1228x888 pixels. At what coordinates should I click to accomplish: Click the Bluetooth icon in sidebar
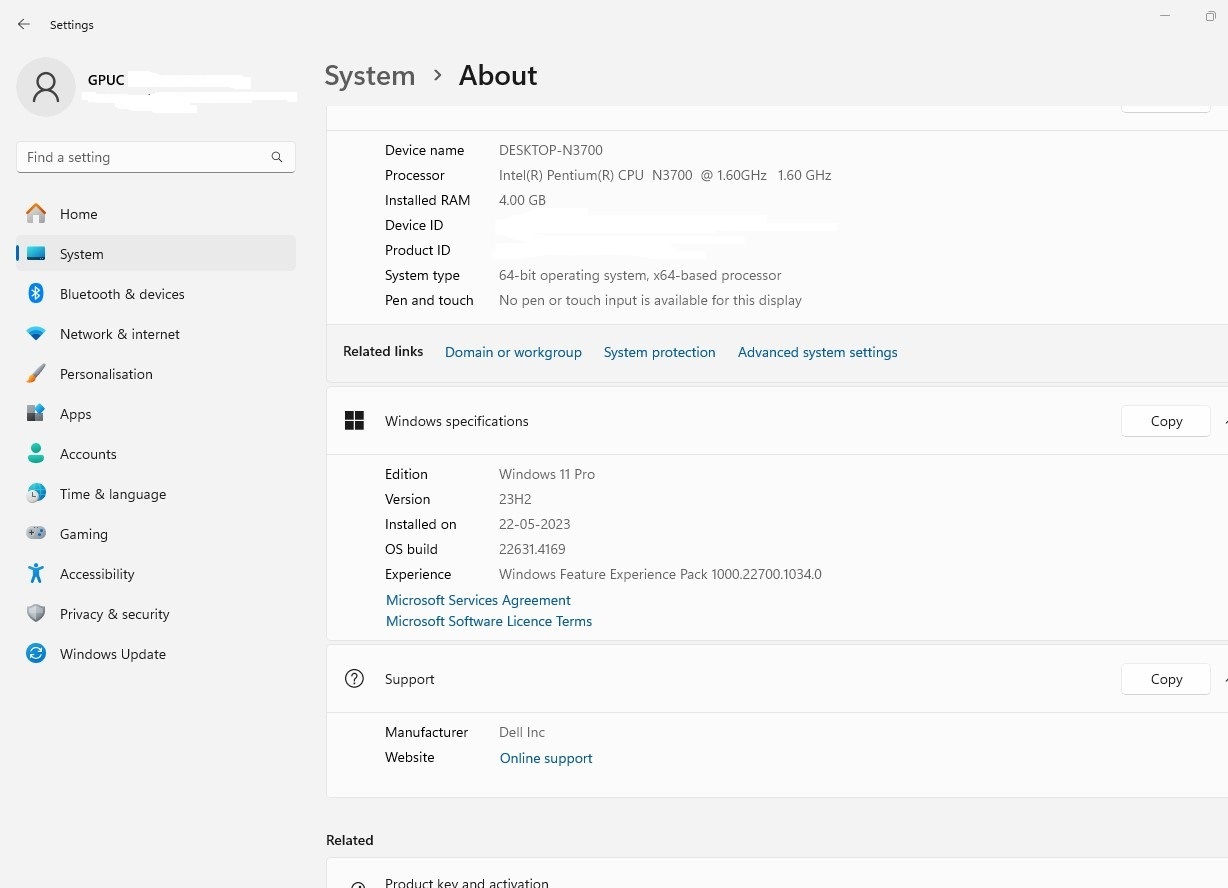pos(36,293)
